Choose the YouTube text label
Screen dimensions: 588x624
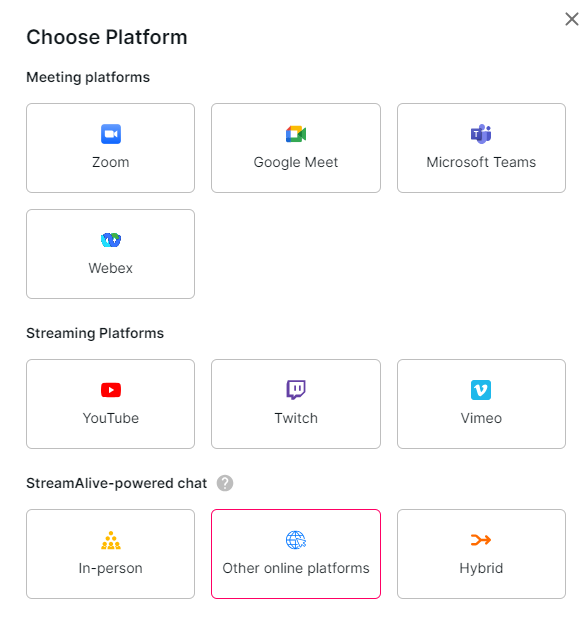(x=111, y=418)
